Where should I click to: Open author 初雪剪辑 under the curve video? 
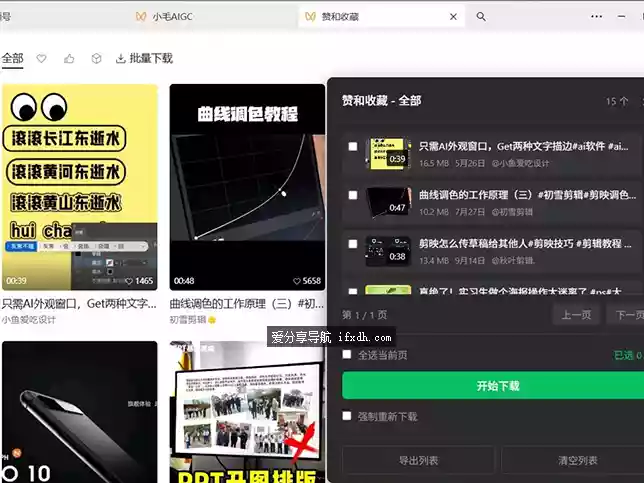(189, 320)
